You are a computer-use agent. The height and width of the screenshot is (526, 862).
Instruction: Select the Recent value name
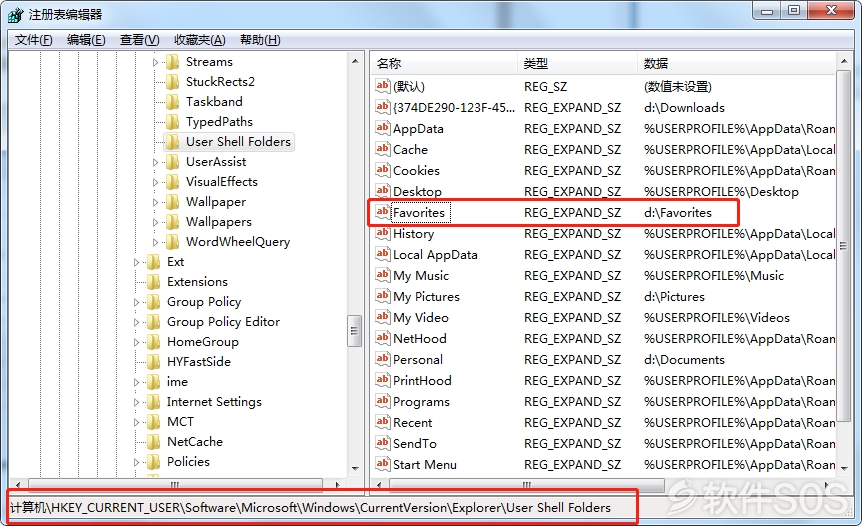click(412, 423)
